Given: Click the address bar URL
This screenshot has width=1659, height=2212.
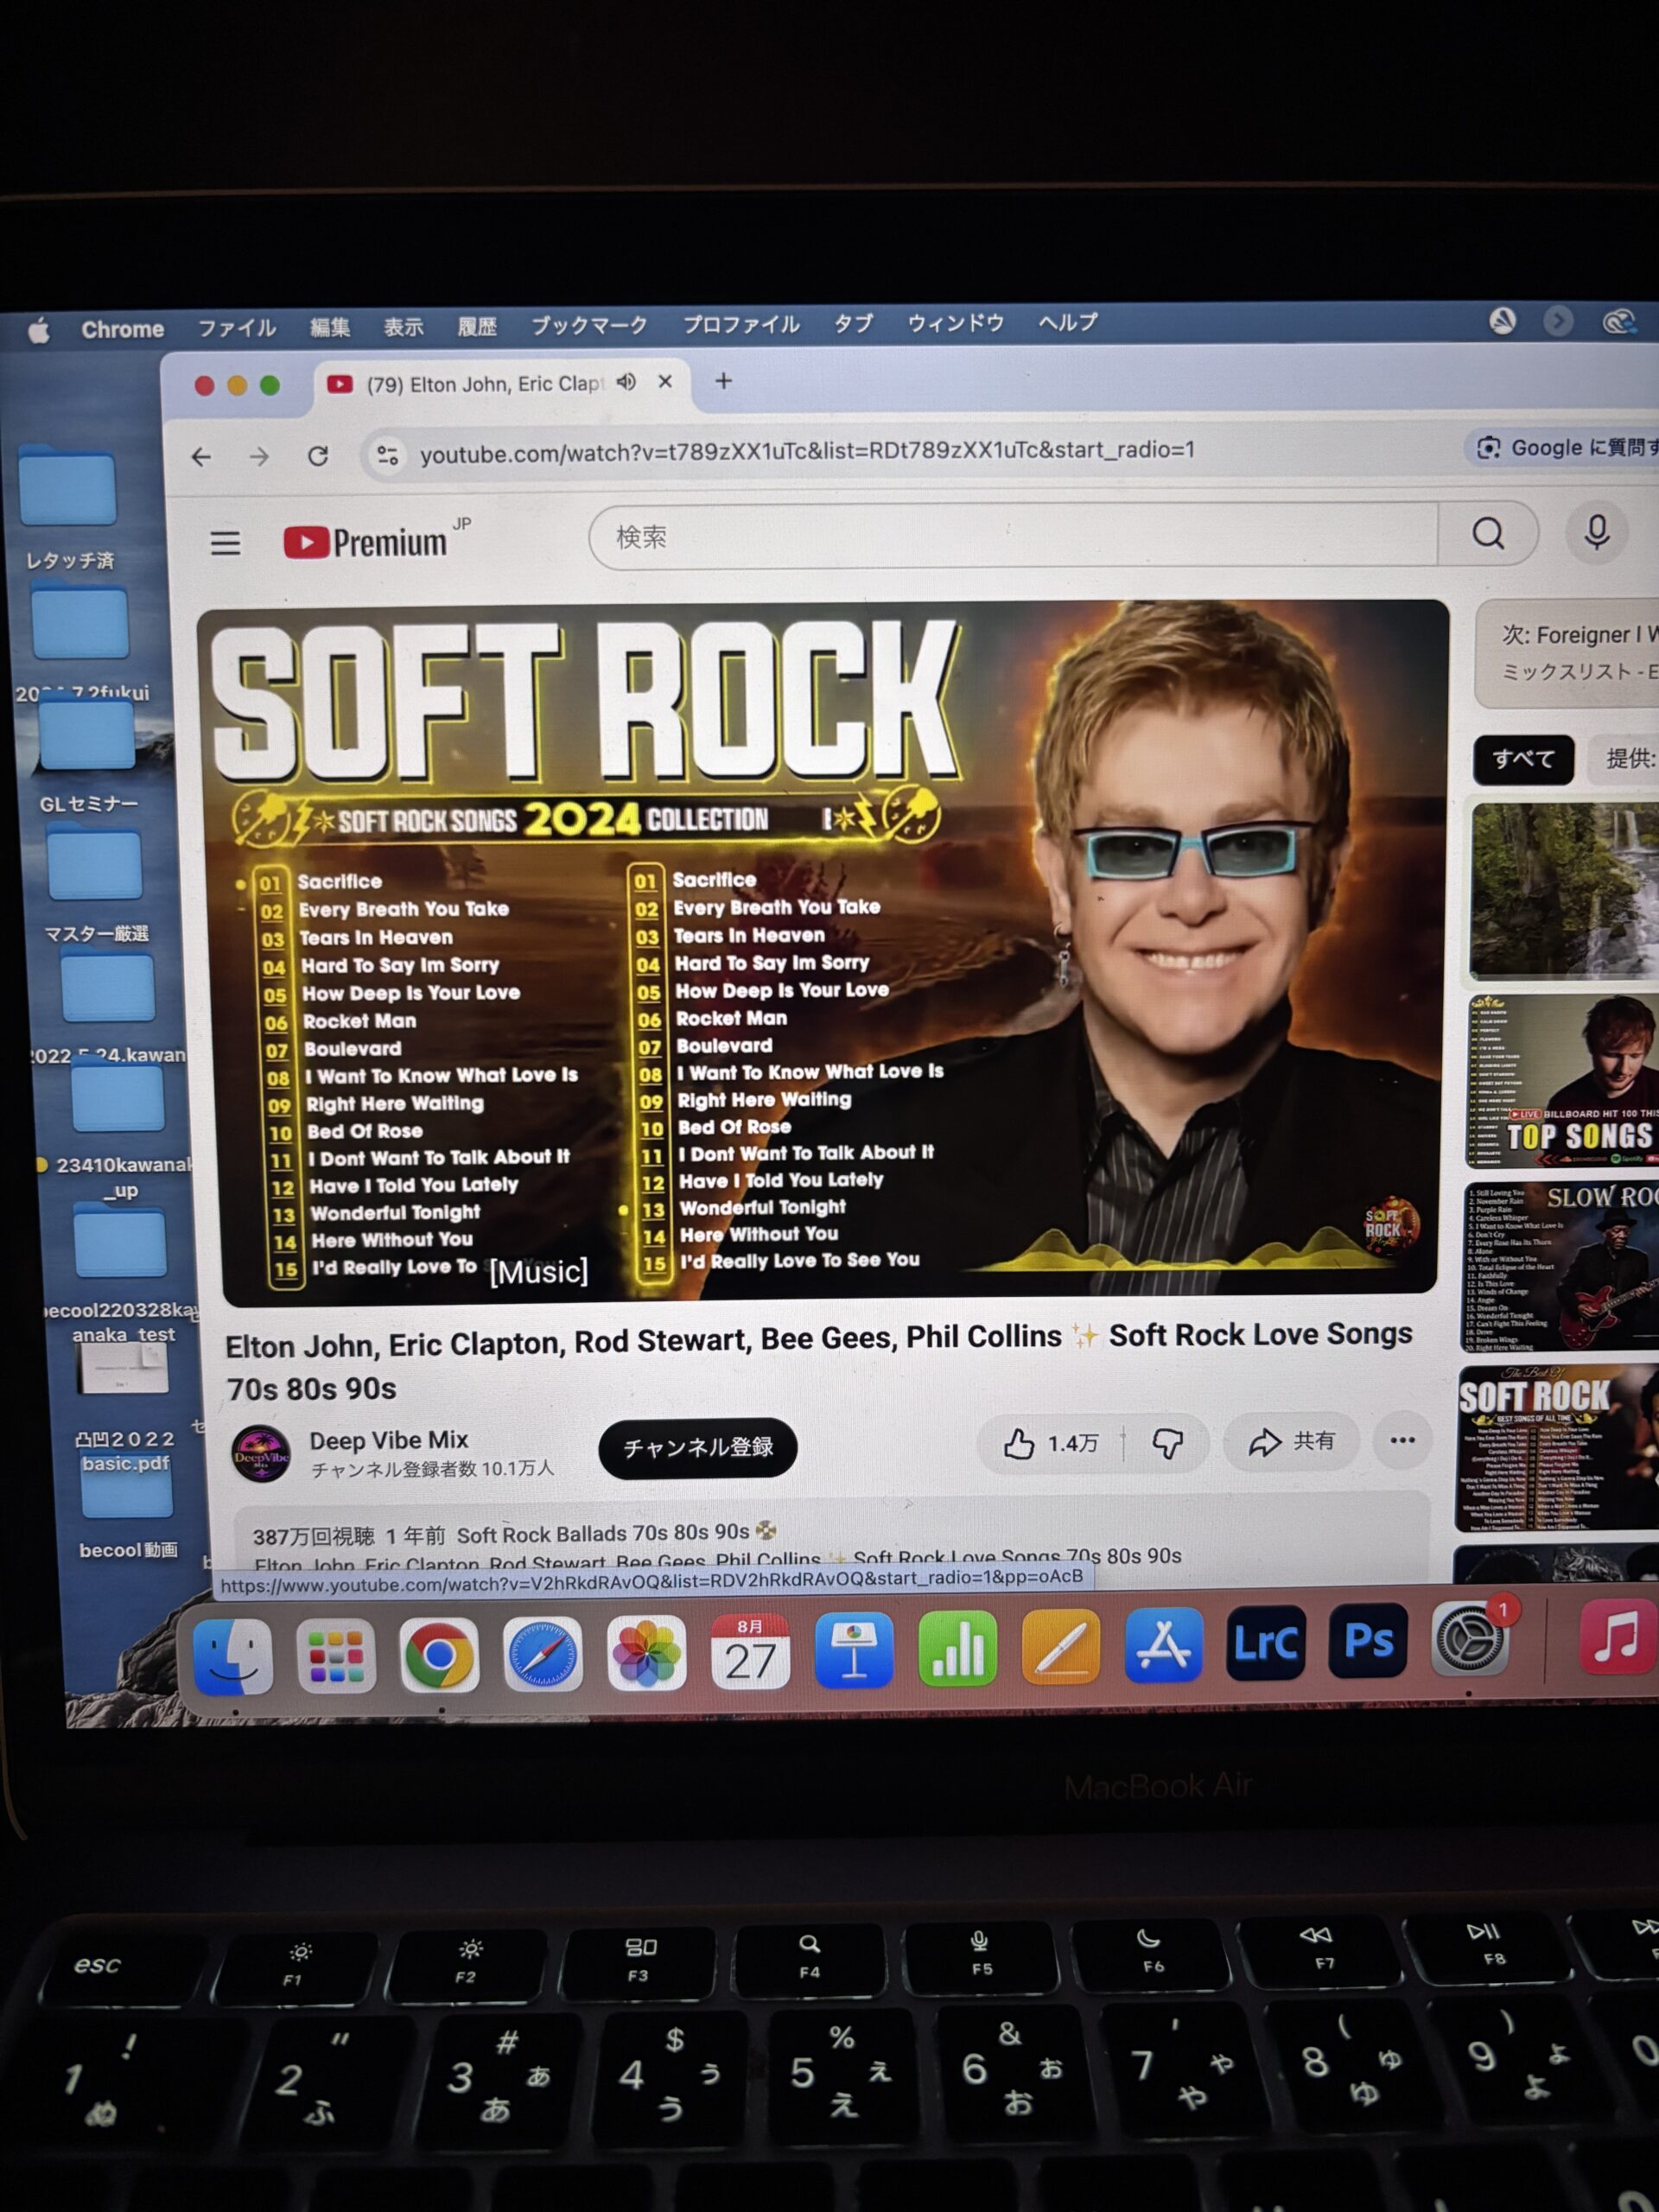Looking at the screenshot, I should pyautogui.click(x=807, y=452).
